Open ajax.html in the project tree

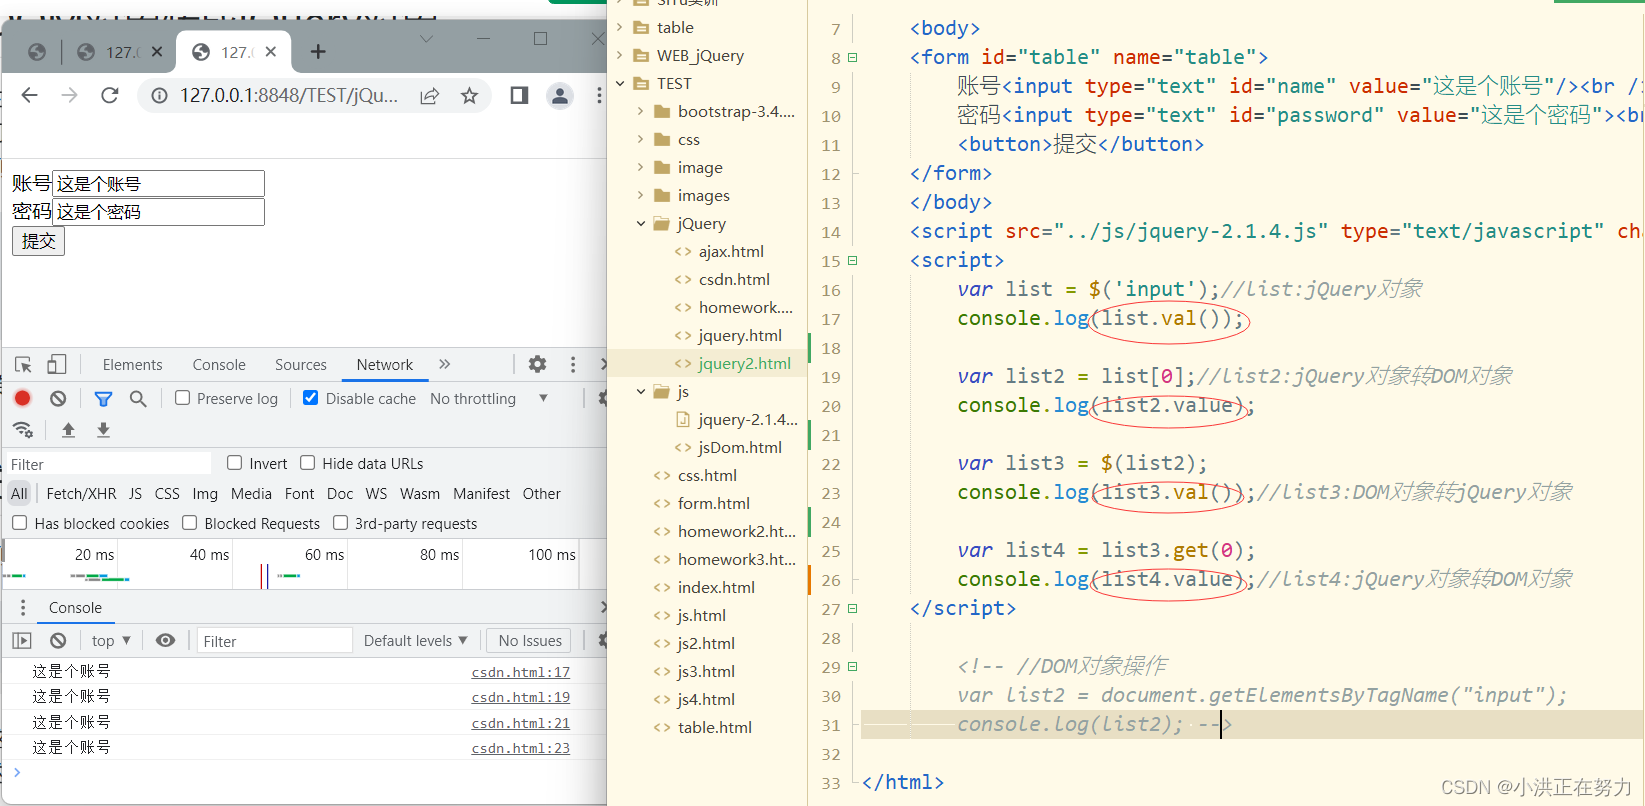(731, 251)
